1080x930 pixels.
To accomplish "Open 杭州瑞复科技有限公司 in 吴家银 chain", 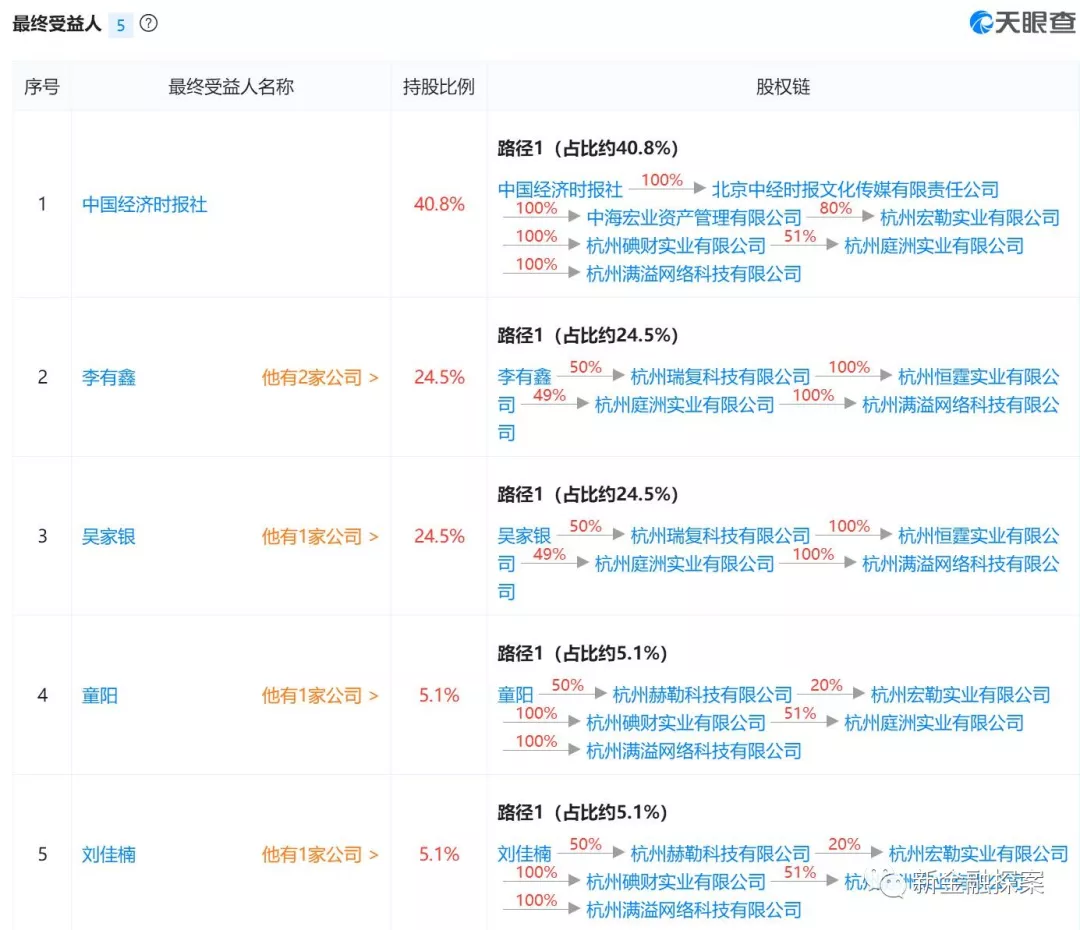I will 720,536.
